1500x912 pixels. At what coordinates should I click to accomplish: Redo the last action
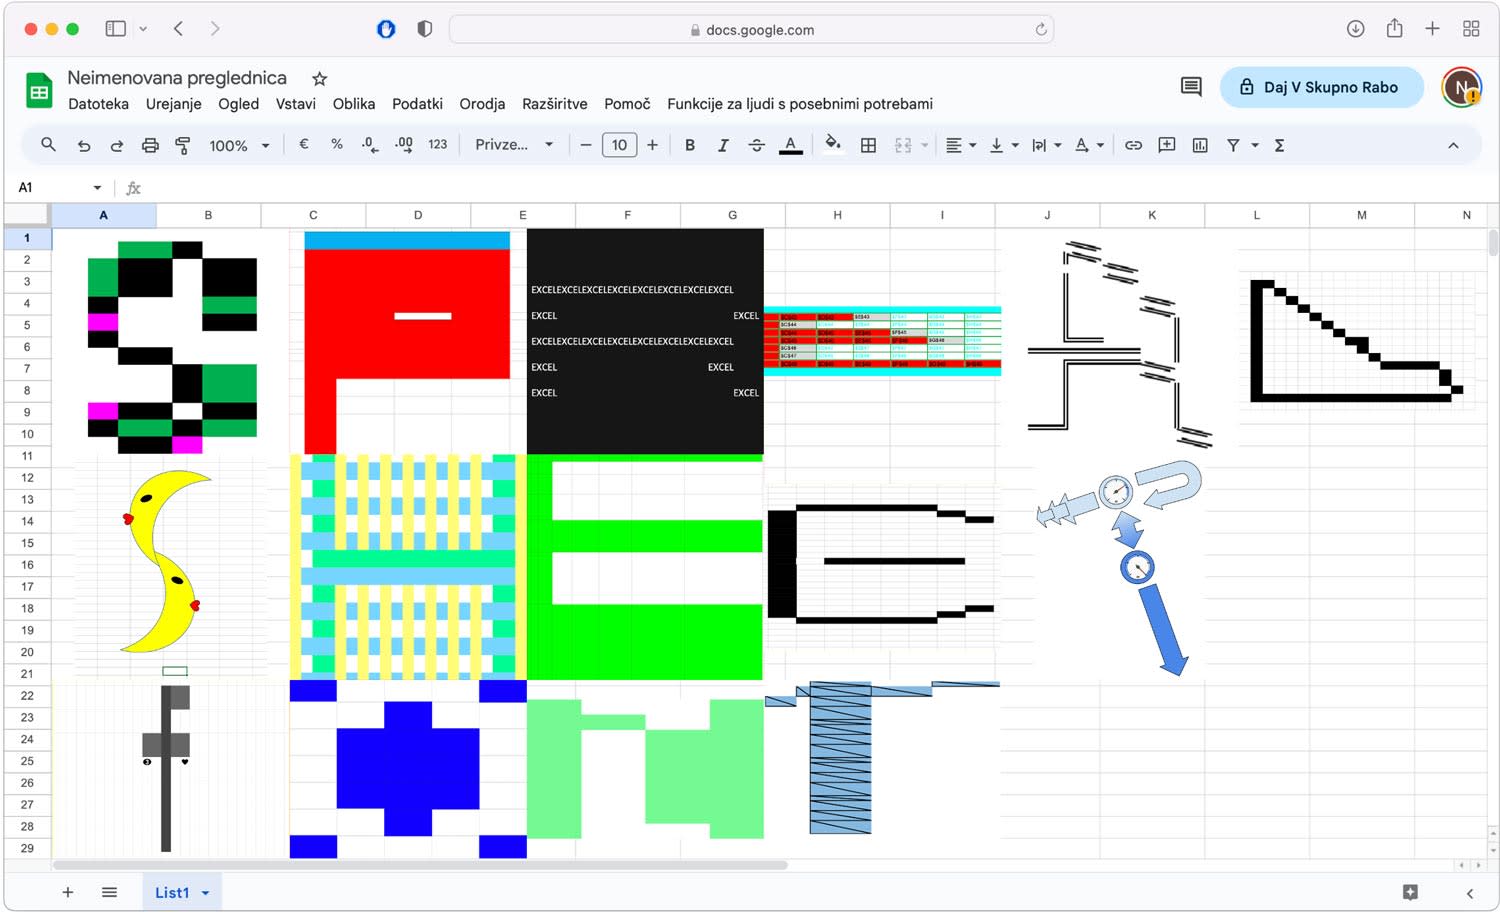point(117,145)
